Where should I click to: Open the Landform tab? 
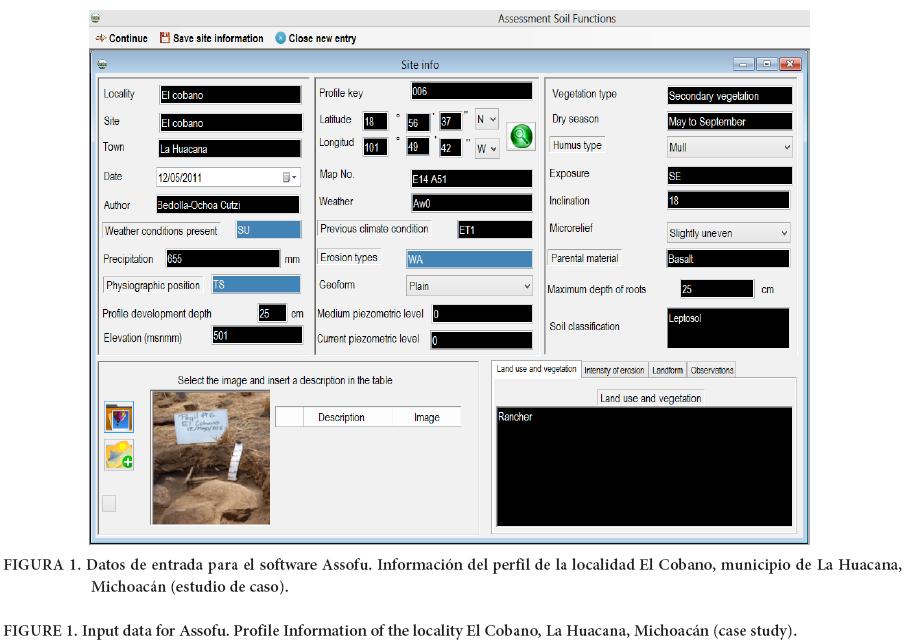coord(667,370)
